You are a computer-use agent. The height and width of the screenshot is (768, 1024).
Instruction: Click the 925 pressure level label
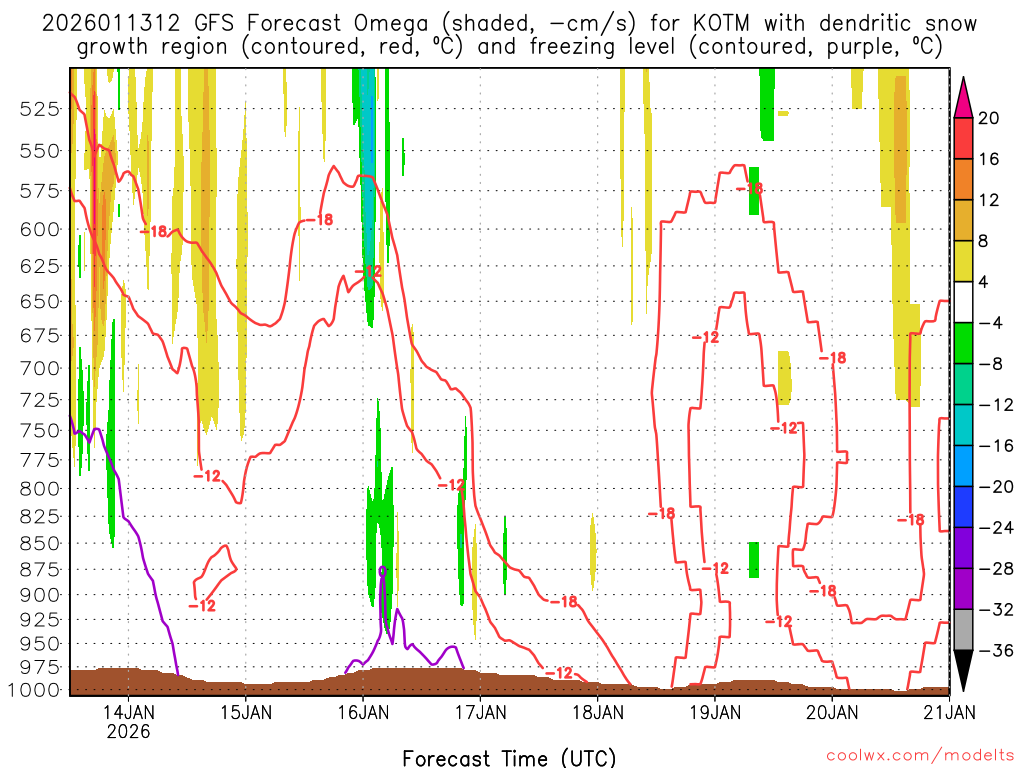coord(40,619)
